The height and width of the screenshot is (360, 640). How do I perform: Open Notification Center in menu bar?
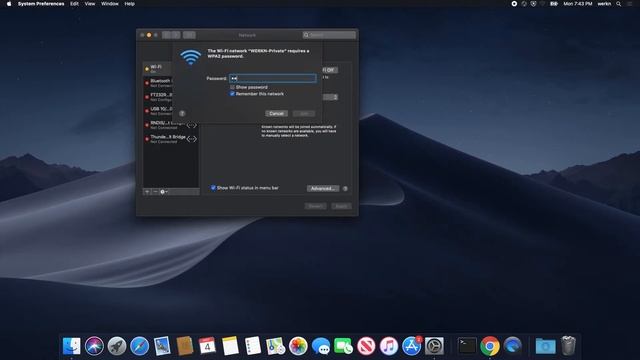(x=630, y=4)
